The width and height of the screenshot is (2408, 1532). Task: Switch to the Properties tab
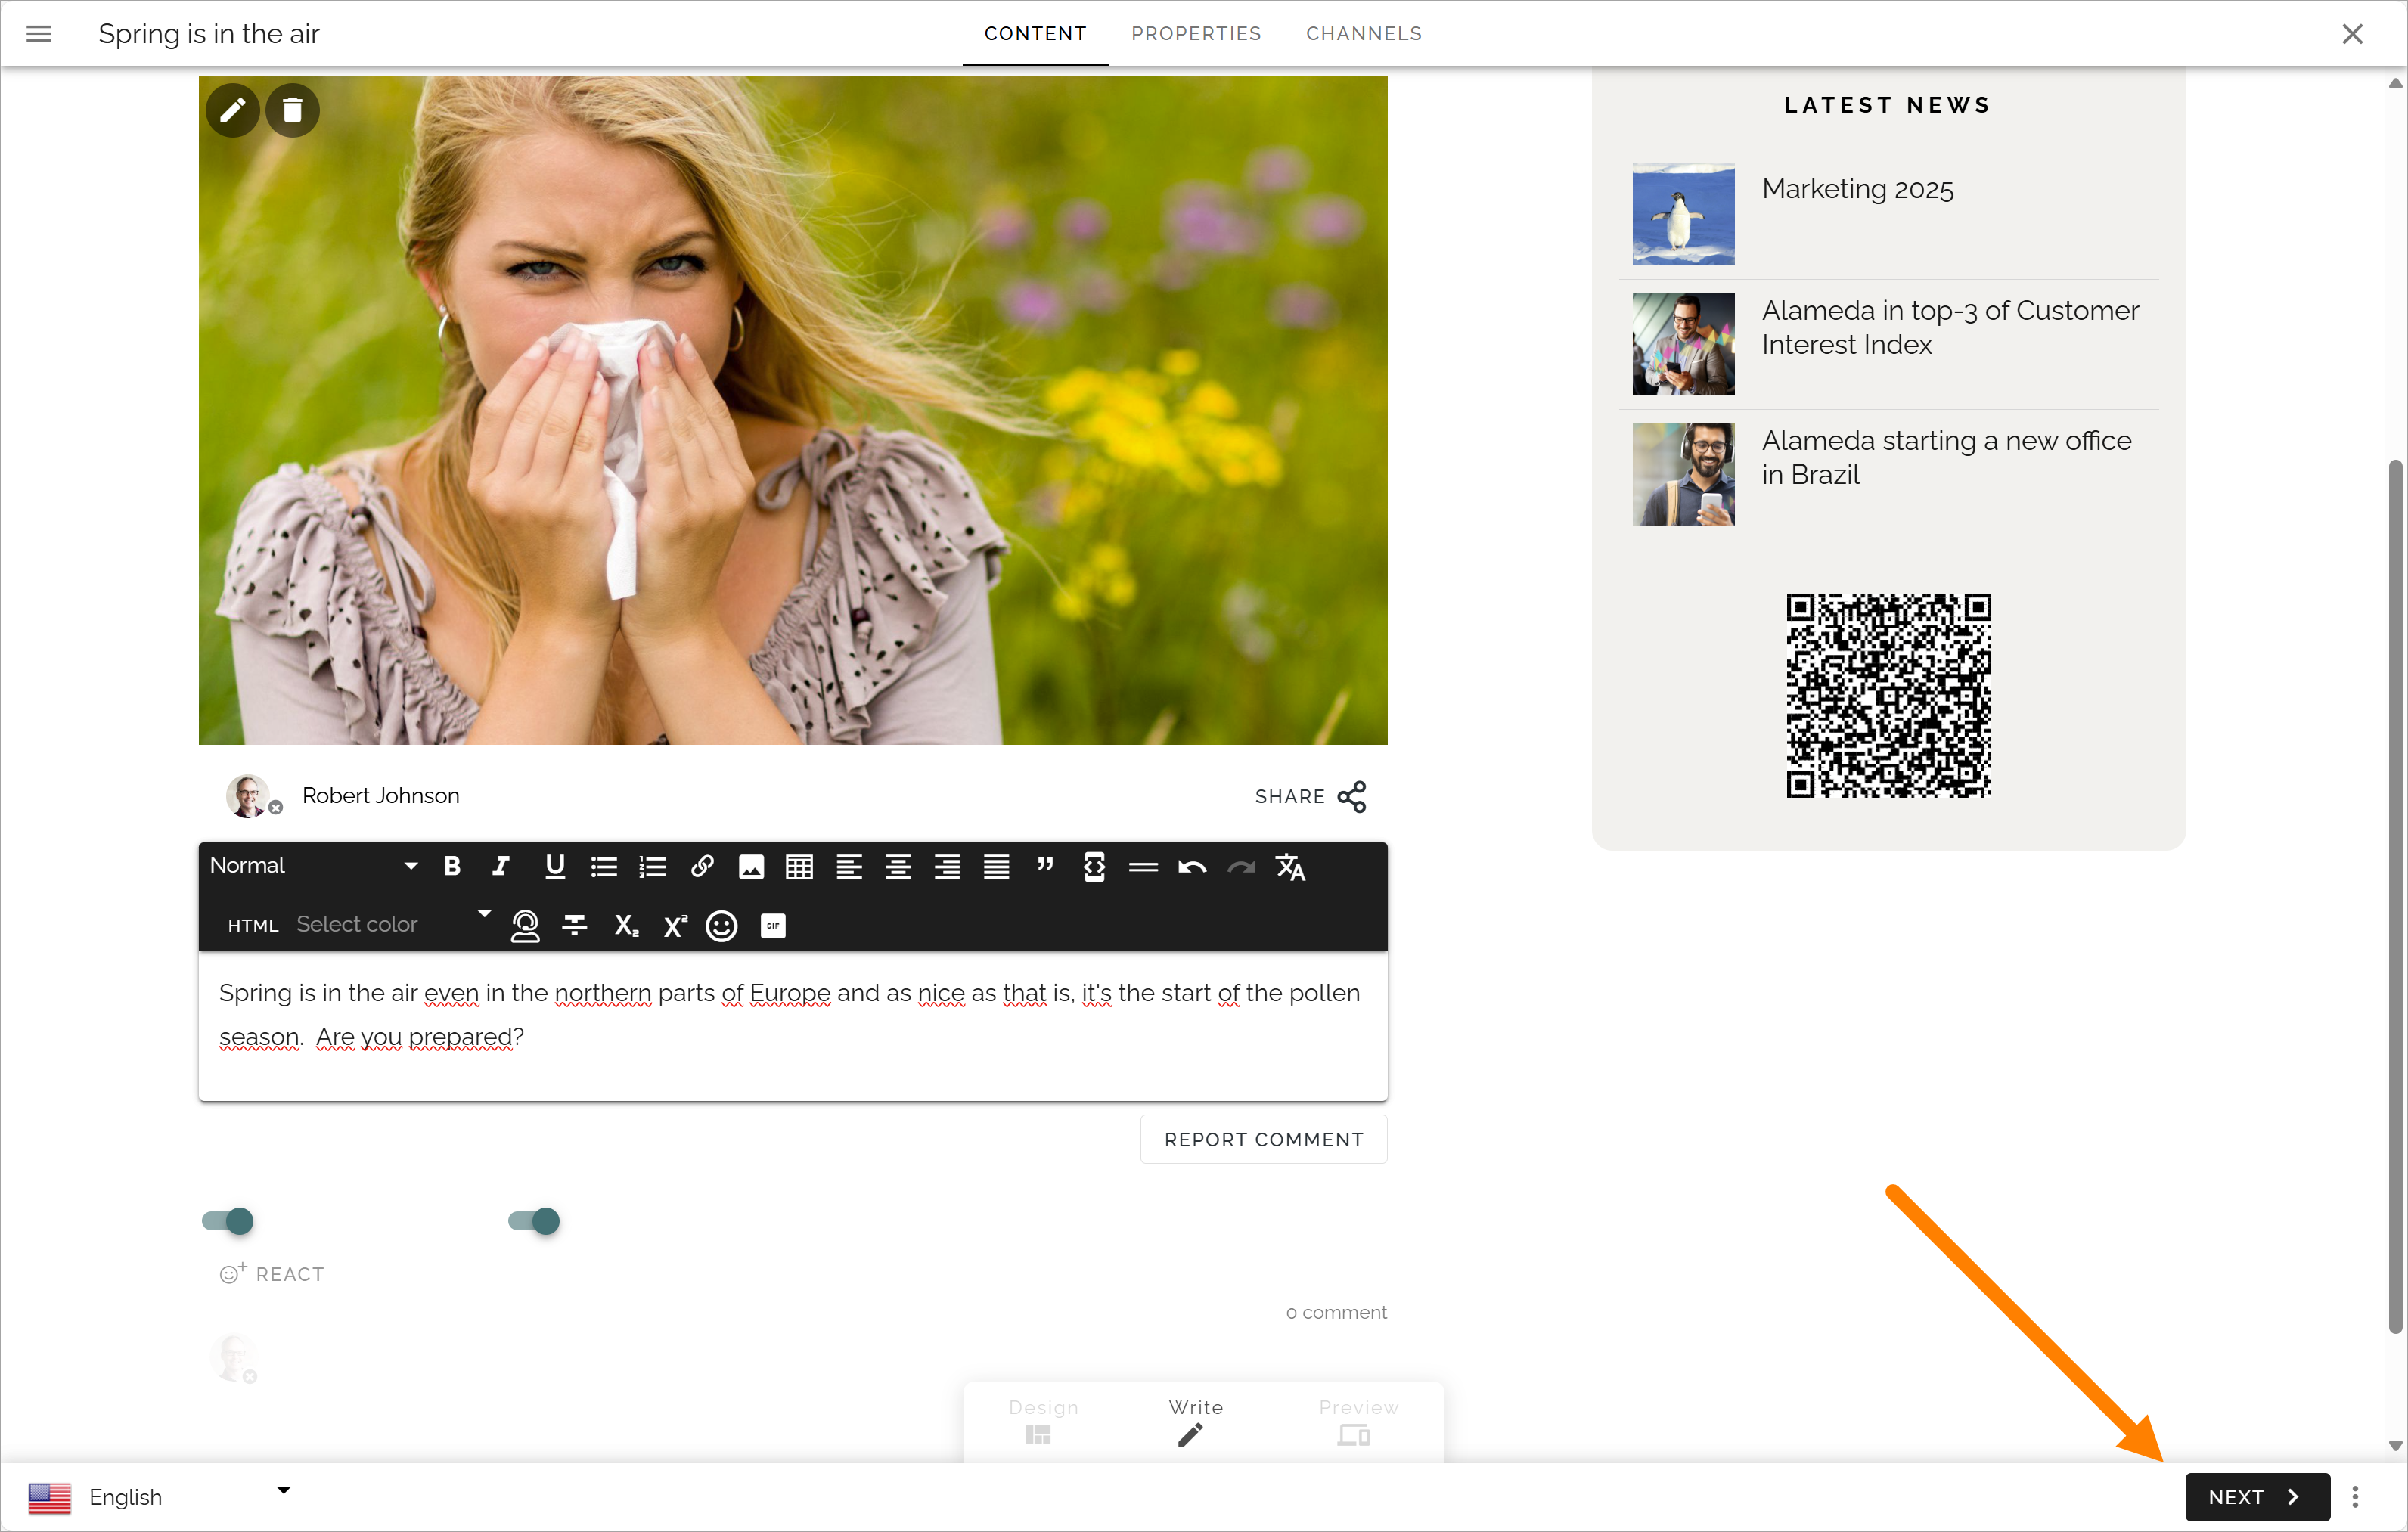click(1196, 33)
